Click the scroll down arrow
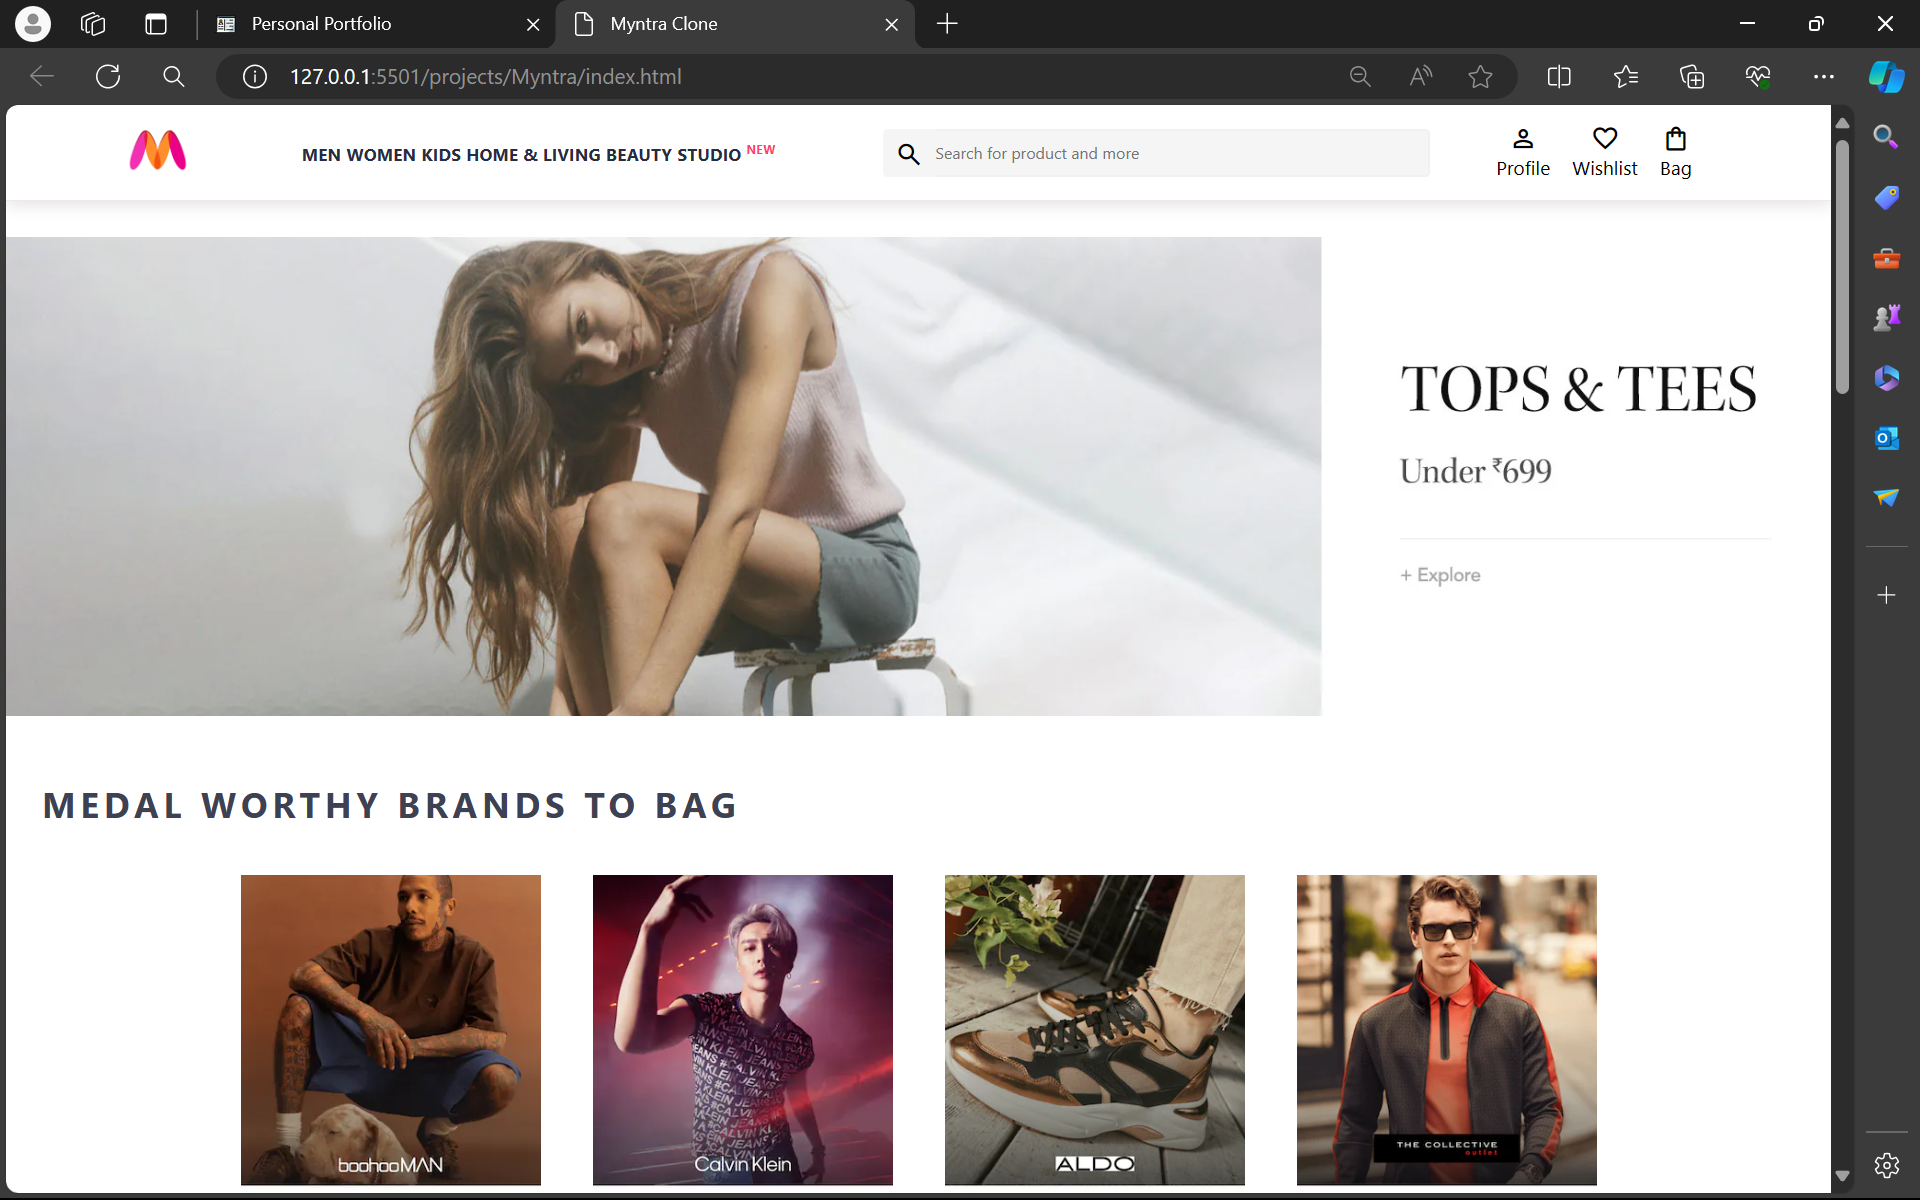1920x1200 pixels. tap(1841, 1177)
